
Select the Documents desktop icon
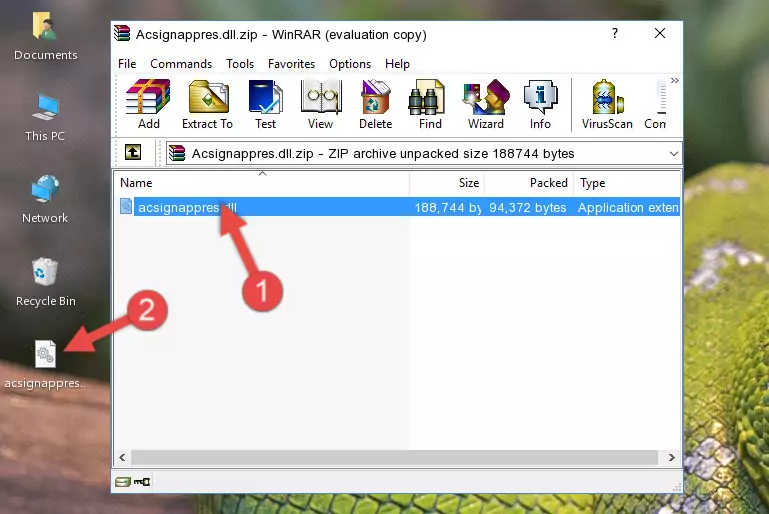click(46, 37)
